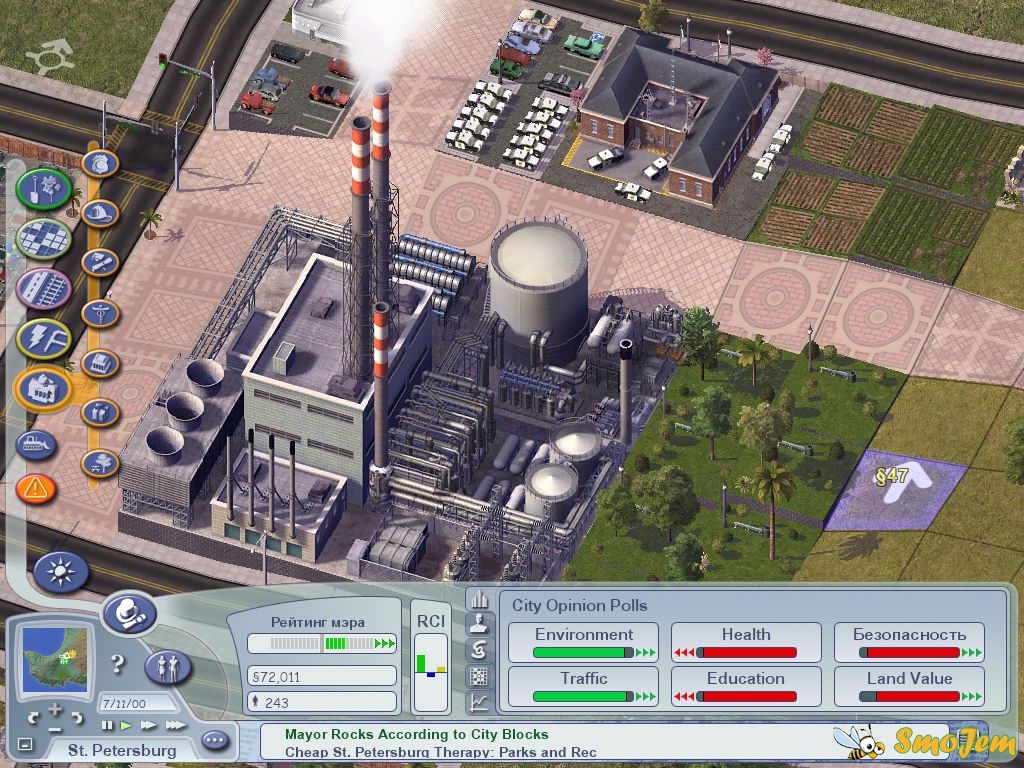Click the City Opinion Polls heading
Screen dimensions: 1024x768
click(579, 605)
